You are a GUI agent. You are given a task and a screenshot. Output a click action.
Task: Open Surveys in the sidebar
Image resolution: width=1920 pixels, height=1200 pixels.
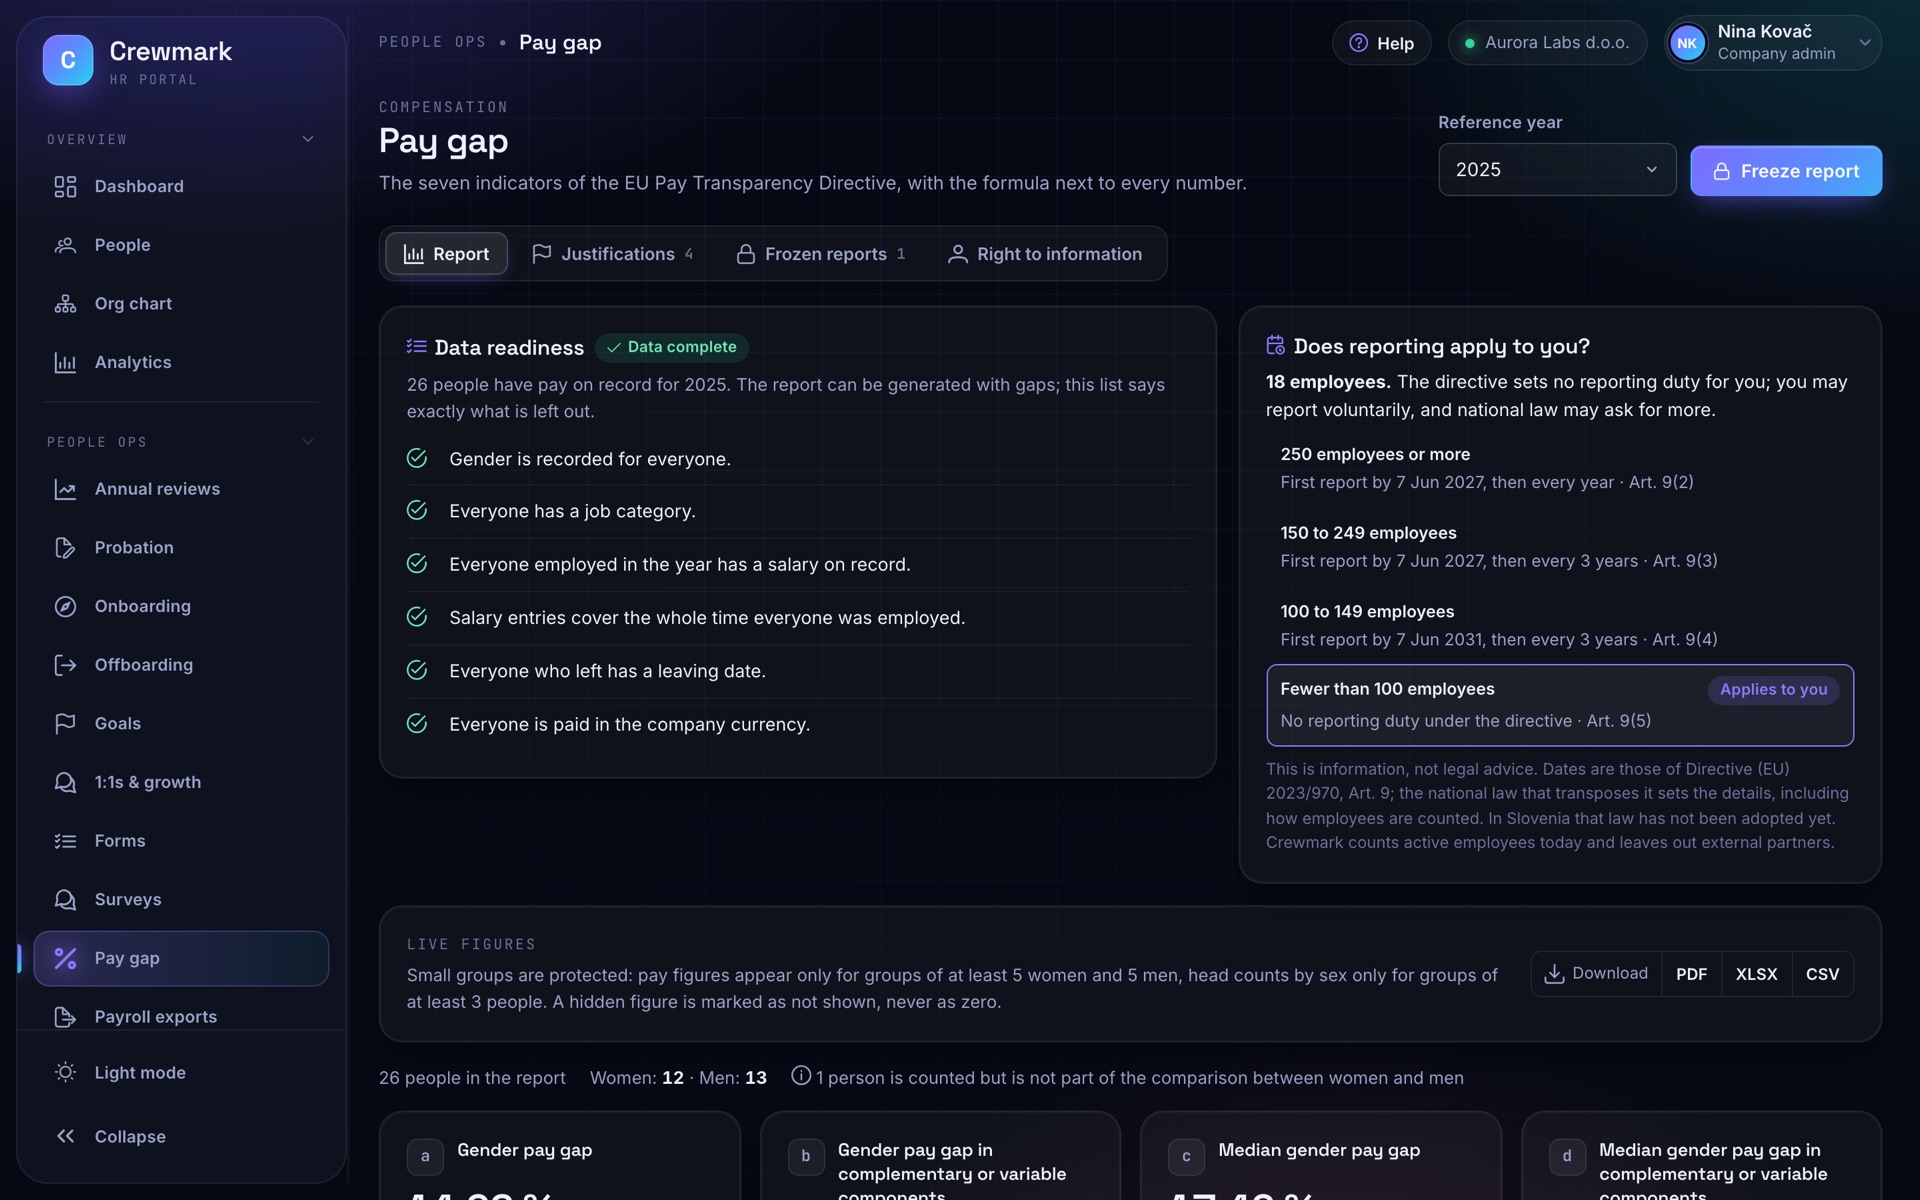tap(181, 900)
